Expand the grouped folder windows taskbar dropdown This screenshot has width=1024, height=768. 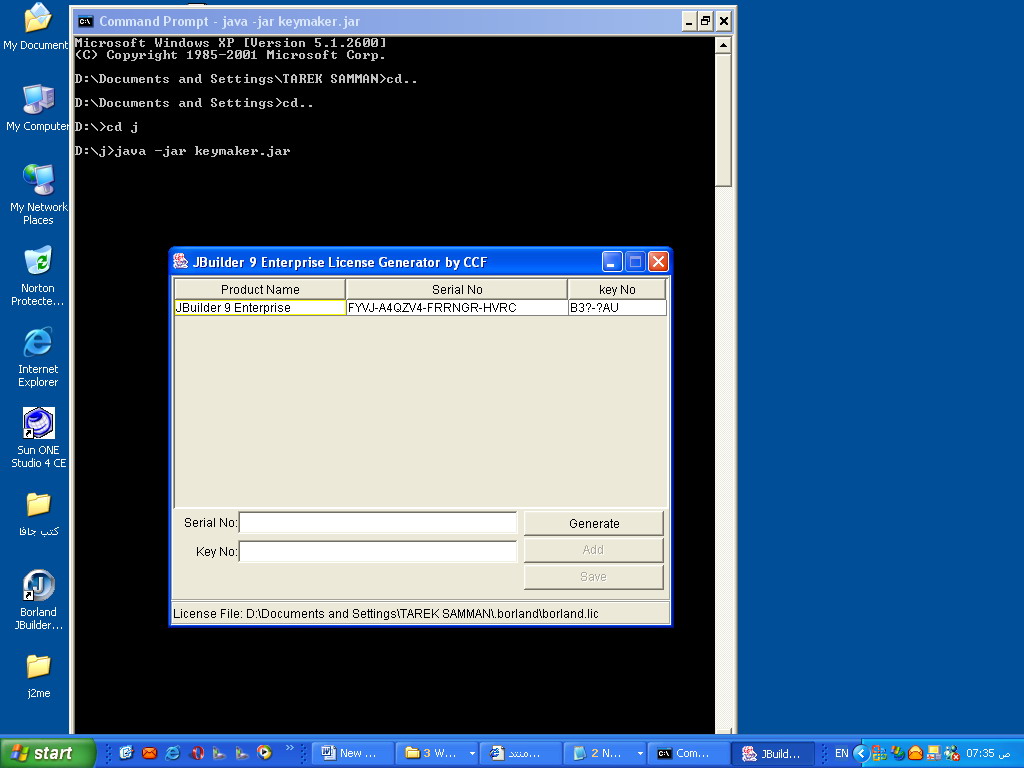coord(472,754)
